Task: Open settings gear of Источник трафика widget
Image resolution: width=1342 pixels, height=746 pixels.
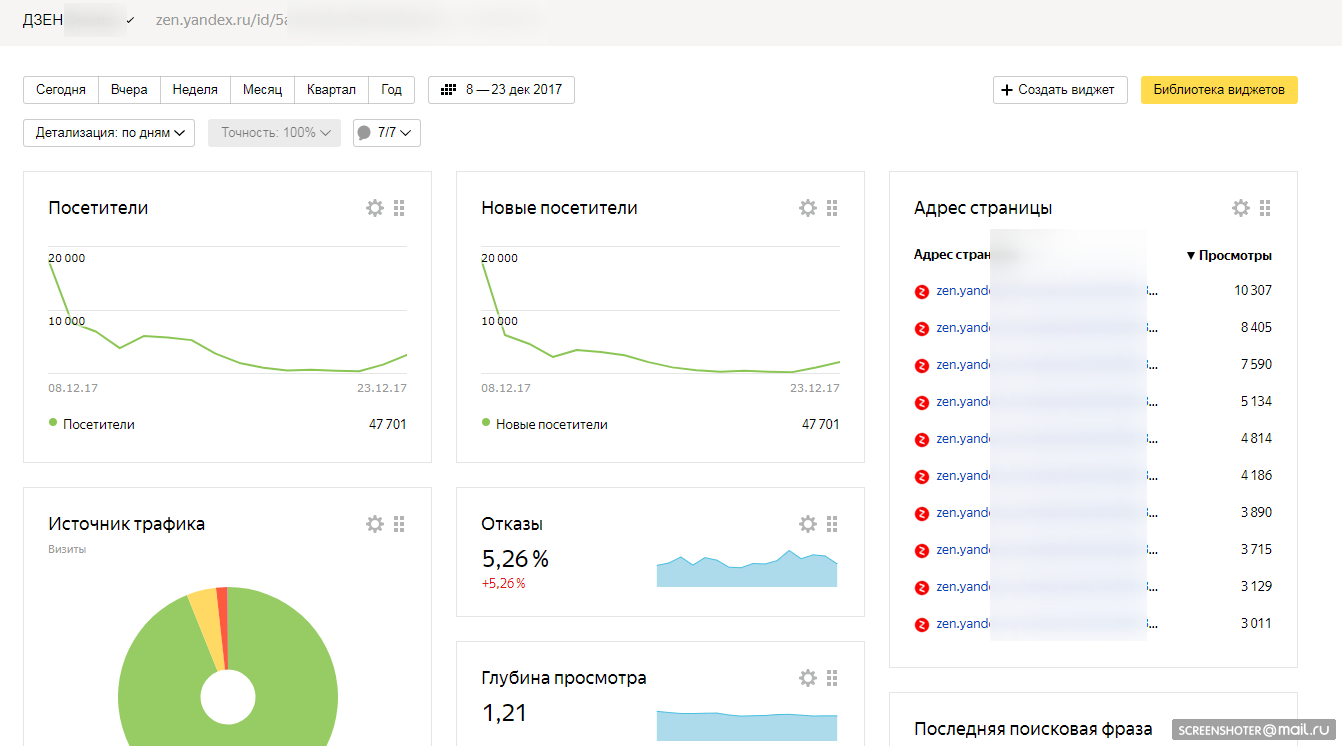Action: [375, 524]
